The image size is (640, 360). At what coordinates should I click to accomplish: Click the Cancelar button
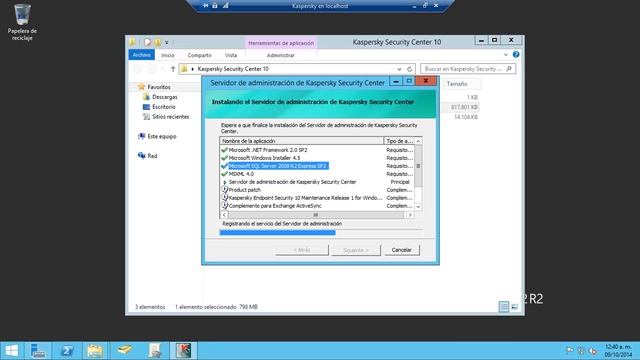point(402,250)
